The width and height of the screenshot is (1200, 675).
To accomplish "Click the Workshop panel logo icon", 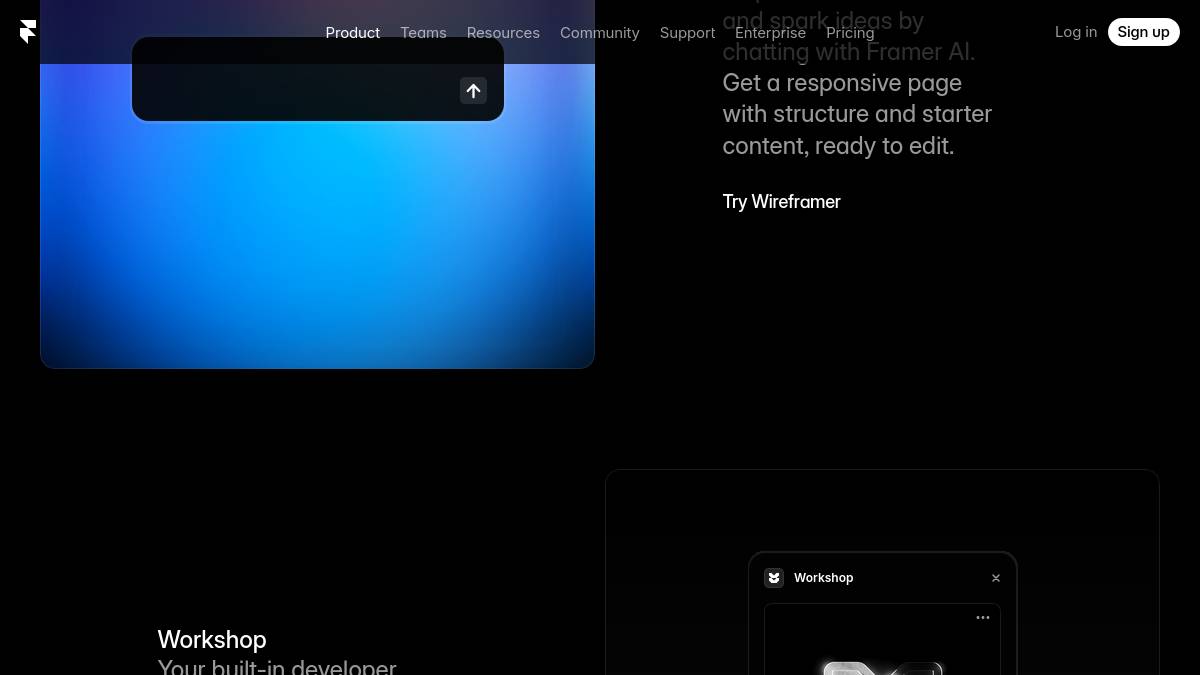I will [774, 578].
